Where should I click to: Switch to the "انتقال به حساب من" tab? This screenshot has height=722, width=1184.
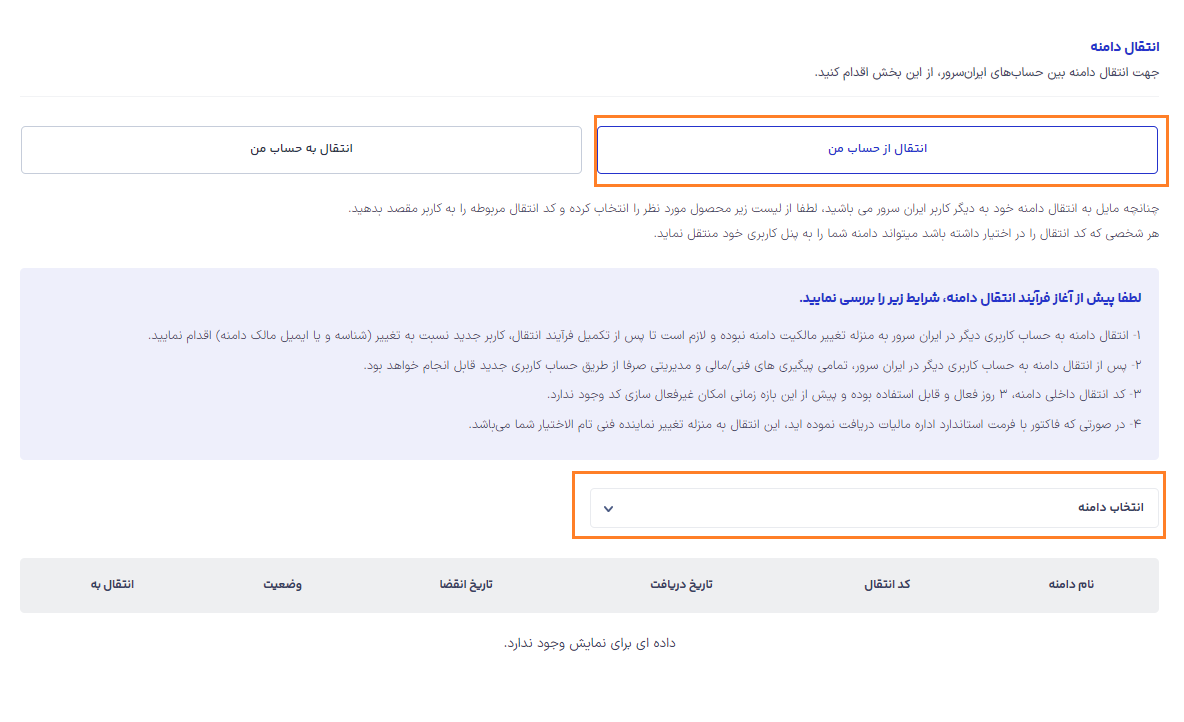(x=301, y=149)
